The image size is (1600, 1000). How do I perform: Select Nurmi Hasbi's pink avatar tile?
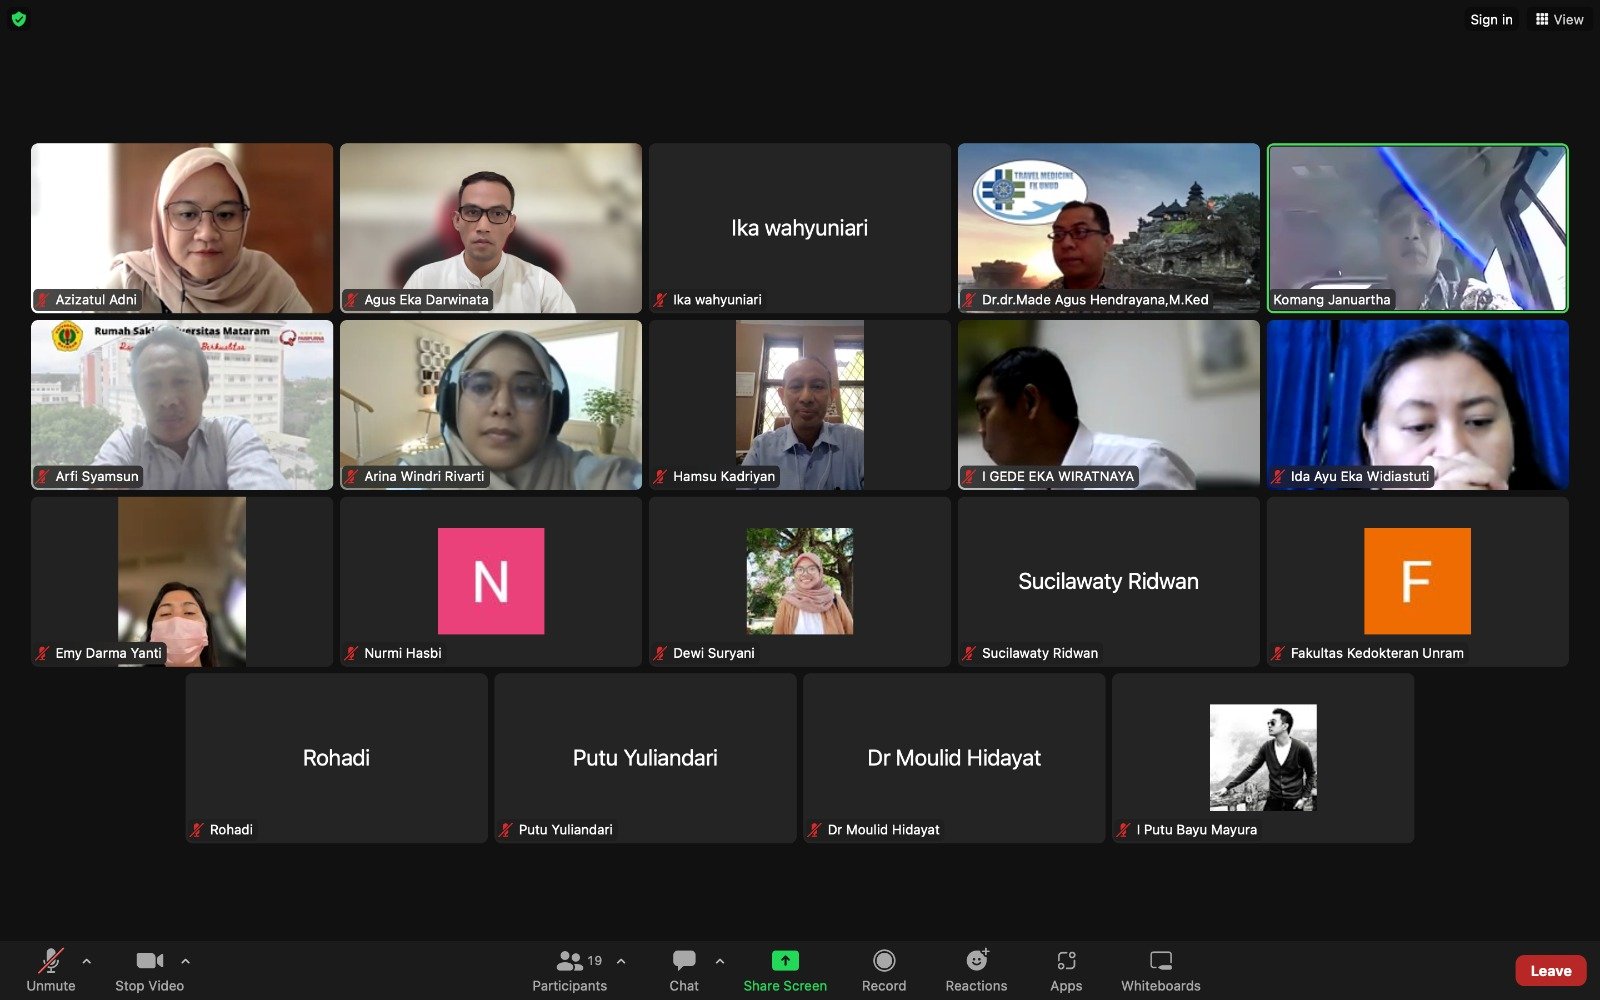point(491,581)
